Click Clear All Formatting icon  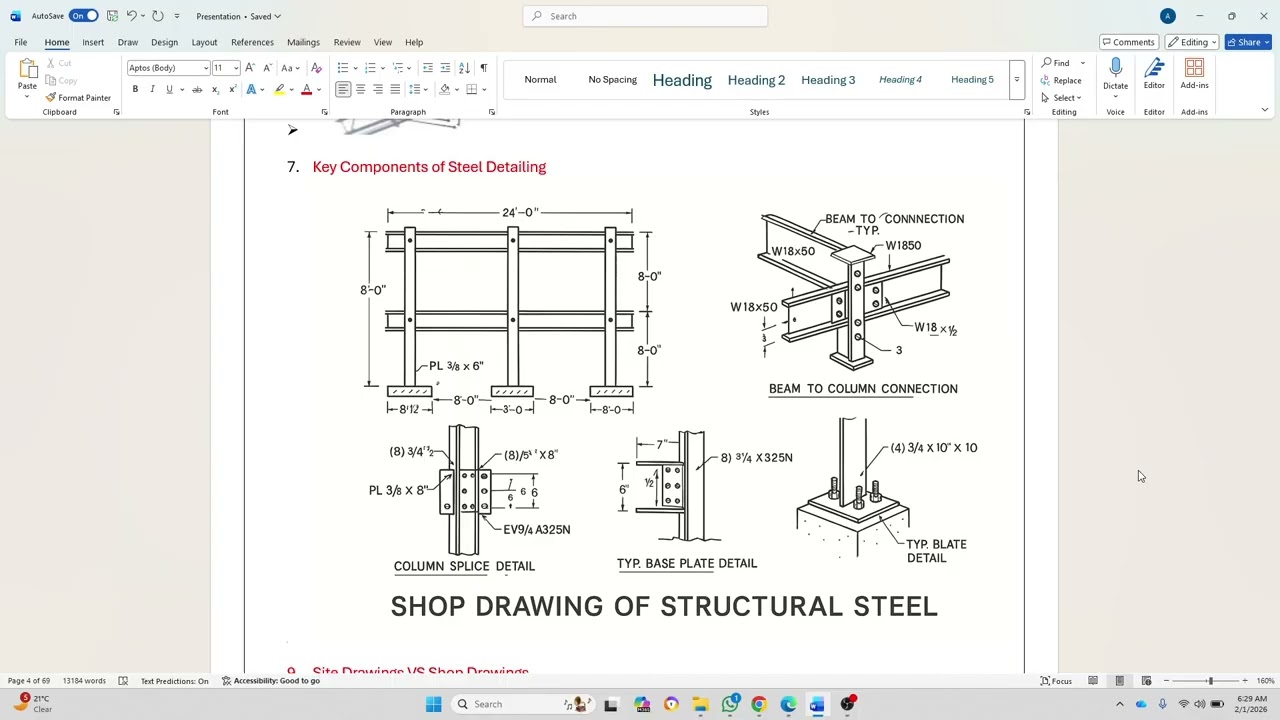click(316, 68)
